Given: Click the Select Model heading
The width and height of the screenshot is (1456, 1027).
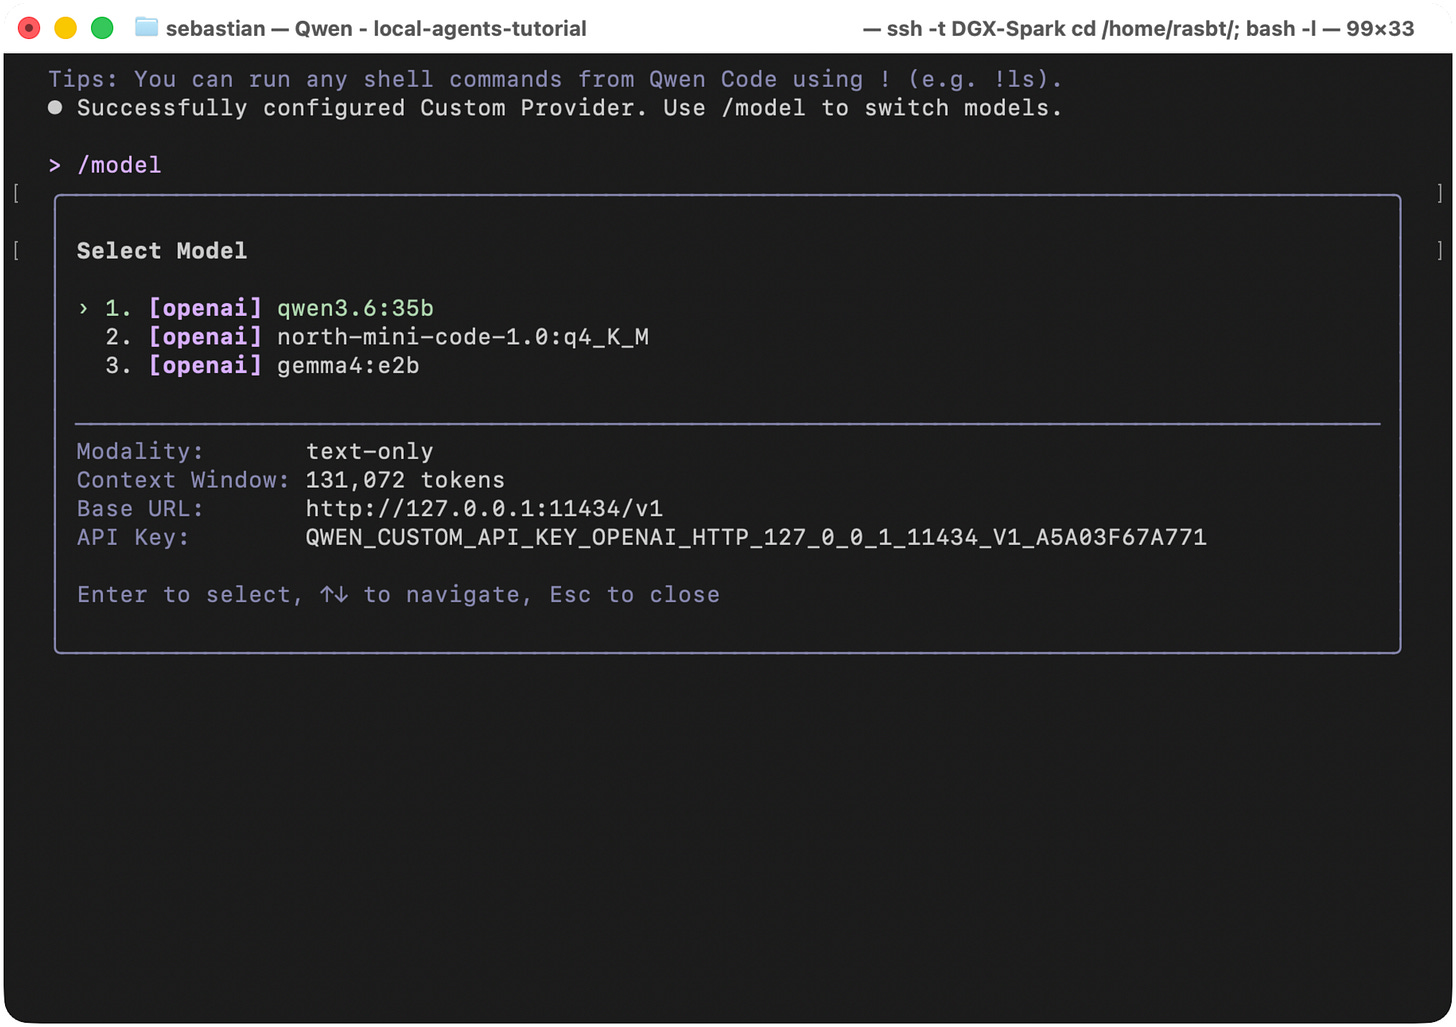Looking at the screenshot, I should pyautogui.click(x=162, y=251).
